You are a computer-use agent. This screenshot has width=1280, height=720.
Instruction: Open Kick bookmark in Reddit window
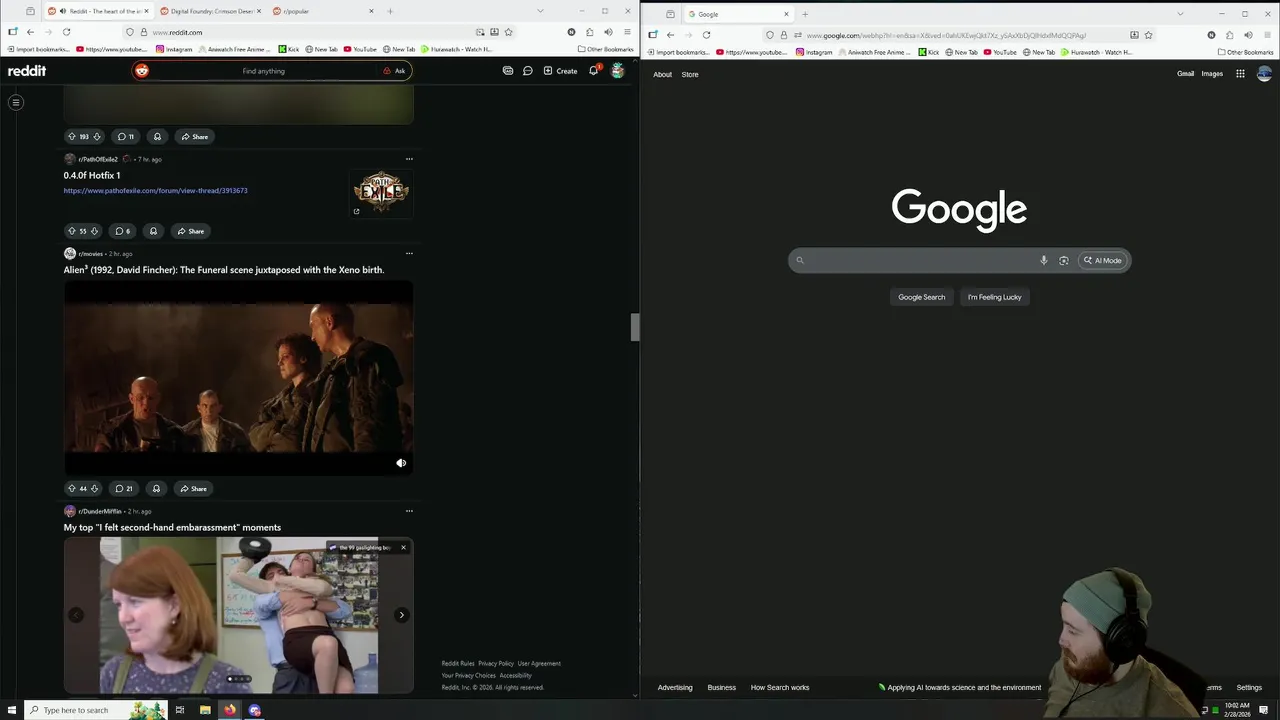(289, 49)
